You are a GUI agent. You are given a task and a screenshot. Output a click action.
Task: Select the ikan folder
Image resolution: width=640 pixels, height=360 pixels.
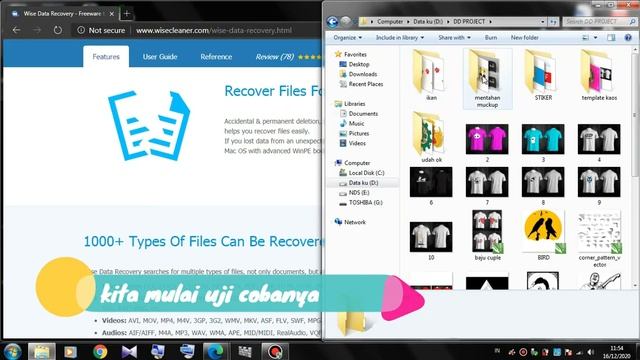[431, 76]
